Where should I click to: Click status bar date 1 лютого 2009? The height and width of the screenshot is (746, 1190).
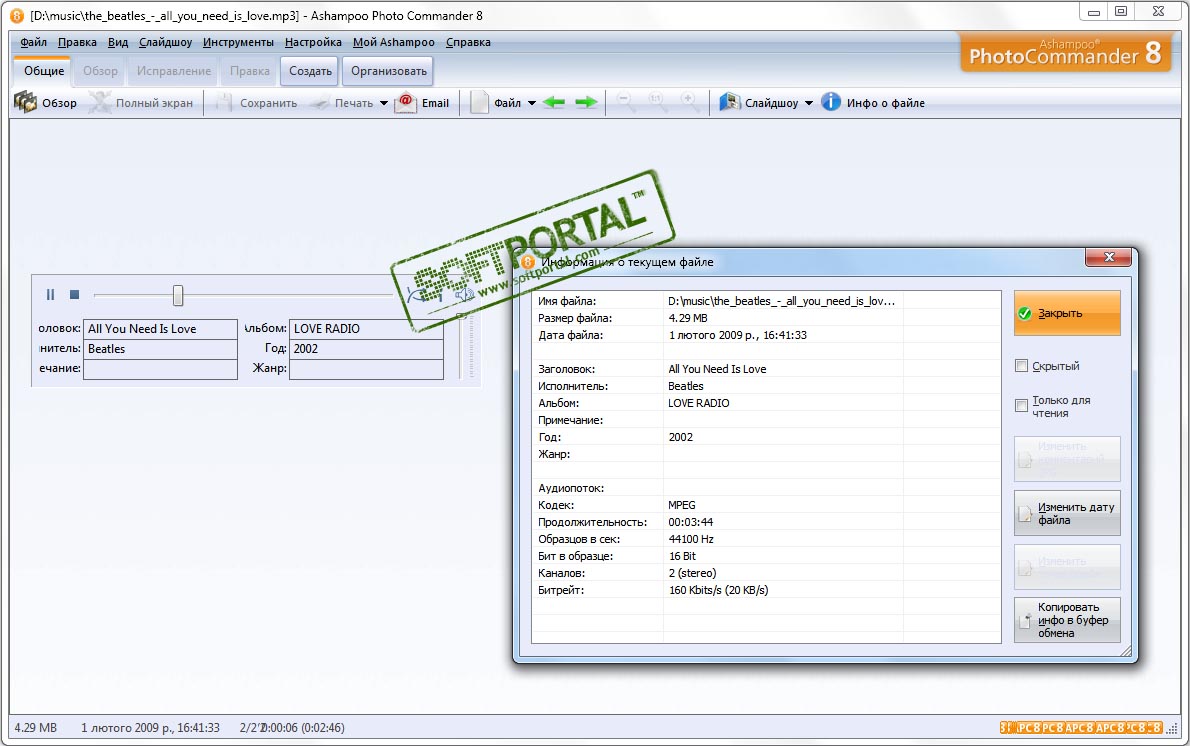tap(150, 728)
